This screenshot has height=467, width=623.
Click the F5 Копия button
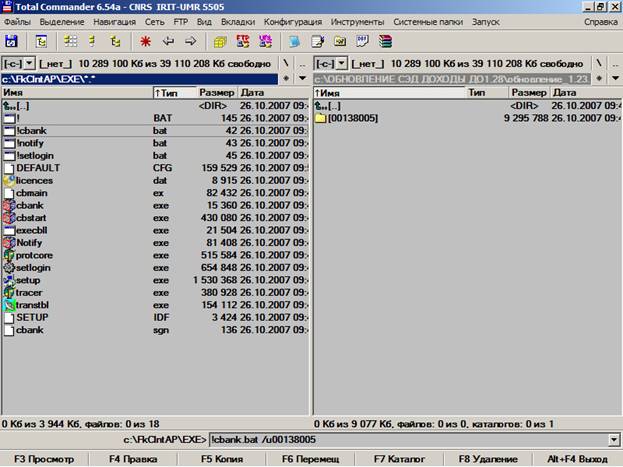point(222,459)
